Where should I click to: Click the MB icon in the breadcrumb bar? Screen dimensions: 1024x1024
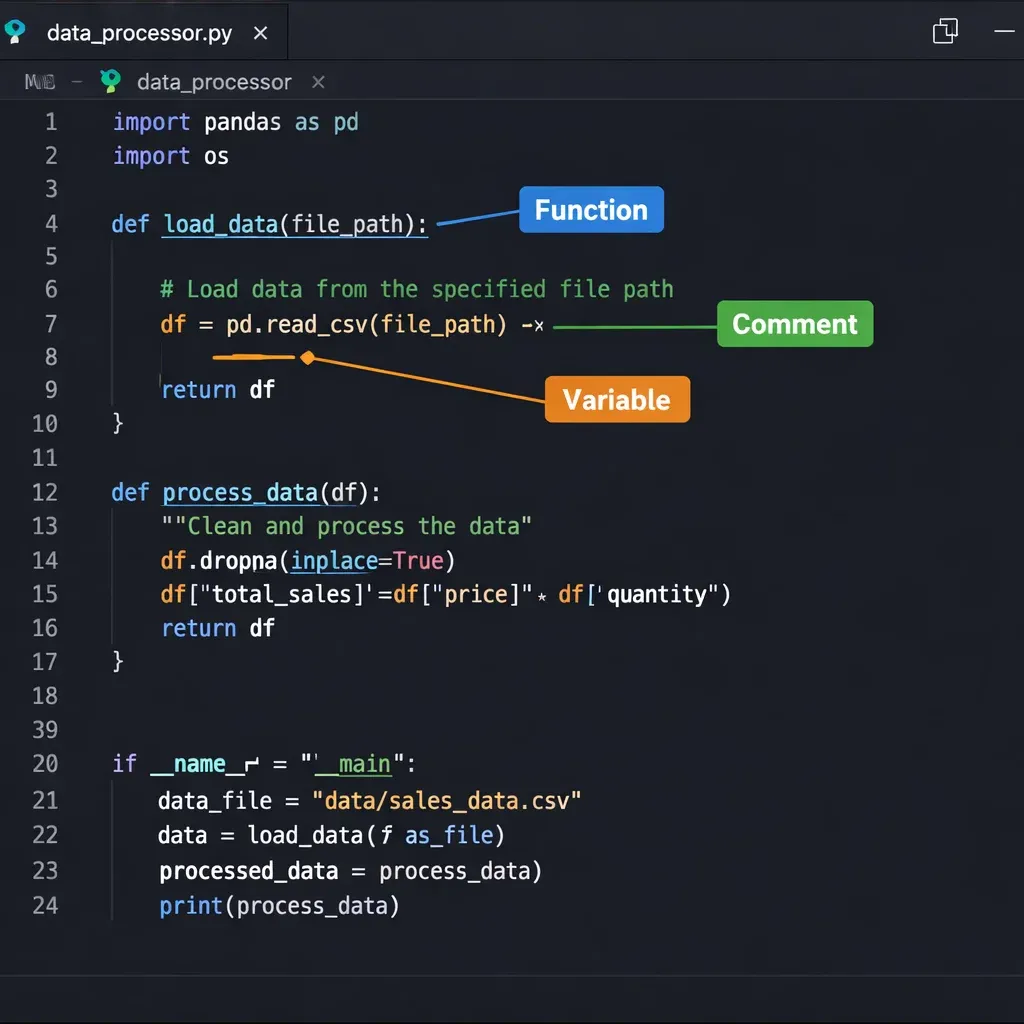click(x=40, y=82)
